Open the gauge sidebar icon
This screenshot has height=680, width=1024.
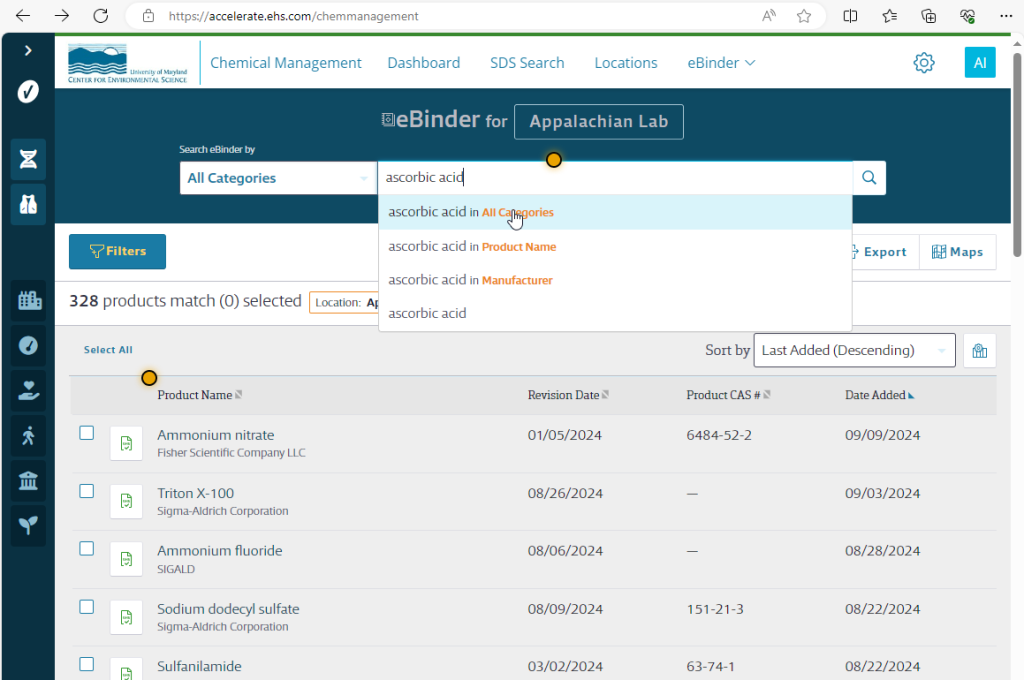[x=28, y=346]
